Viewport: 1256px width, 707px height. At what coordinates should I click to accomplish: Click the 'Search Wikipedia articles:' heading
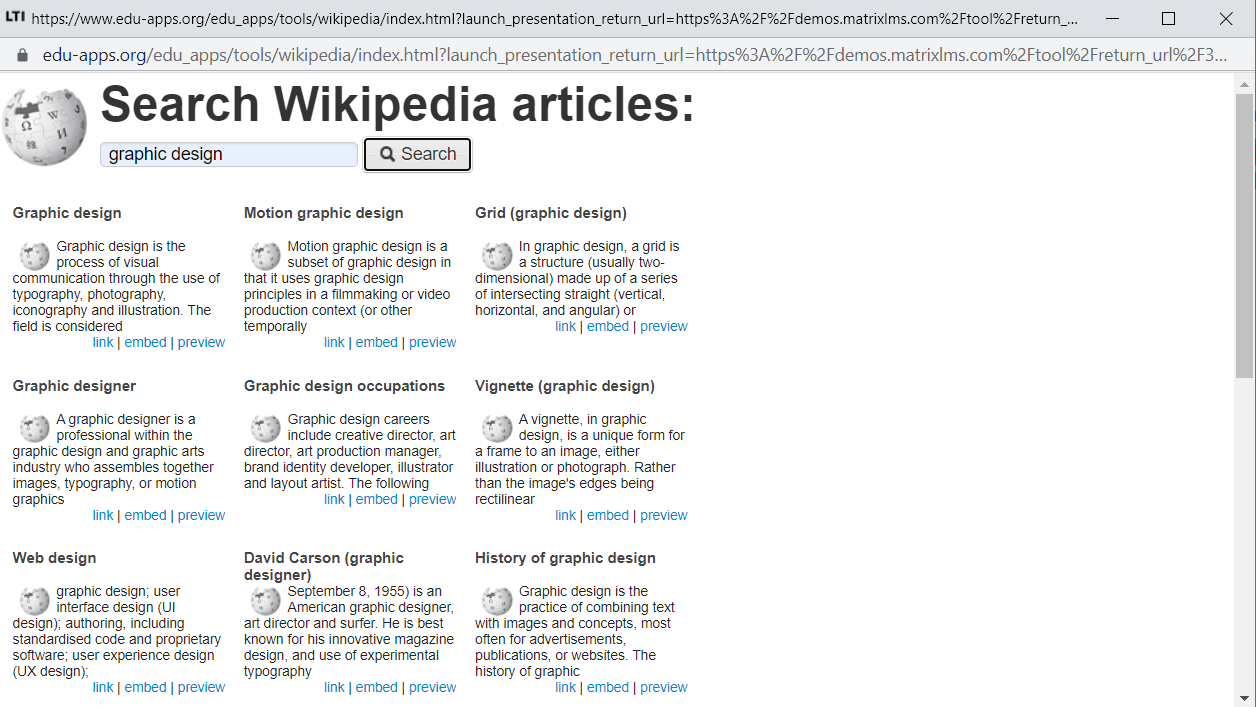click(397, 104)
